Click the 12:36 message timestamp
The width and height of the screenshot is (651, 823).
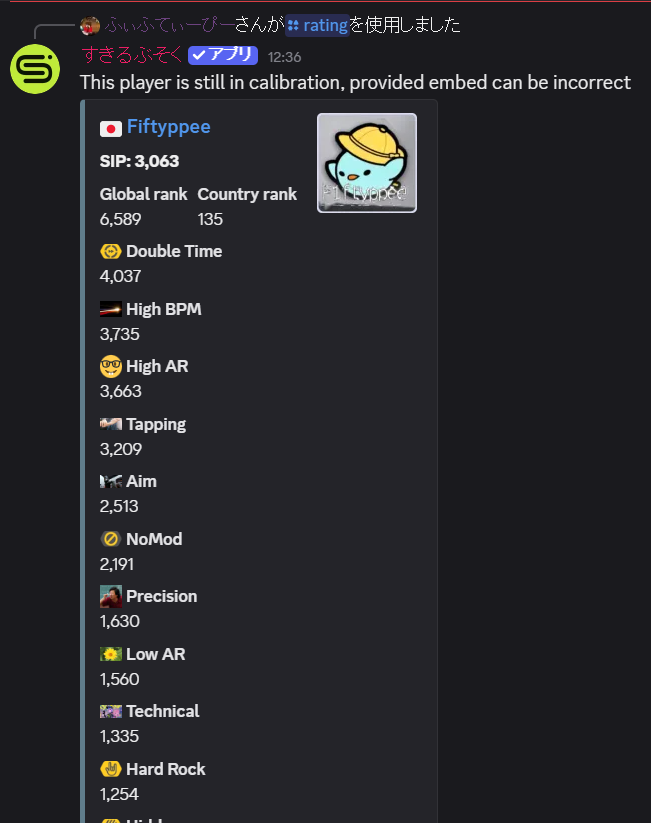point(285,57)
